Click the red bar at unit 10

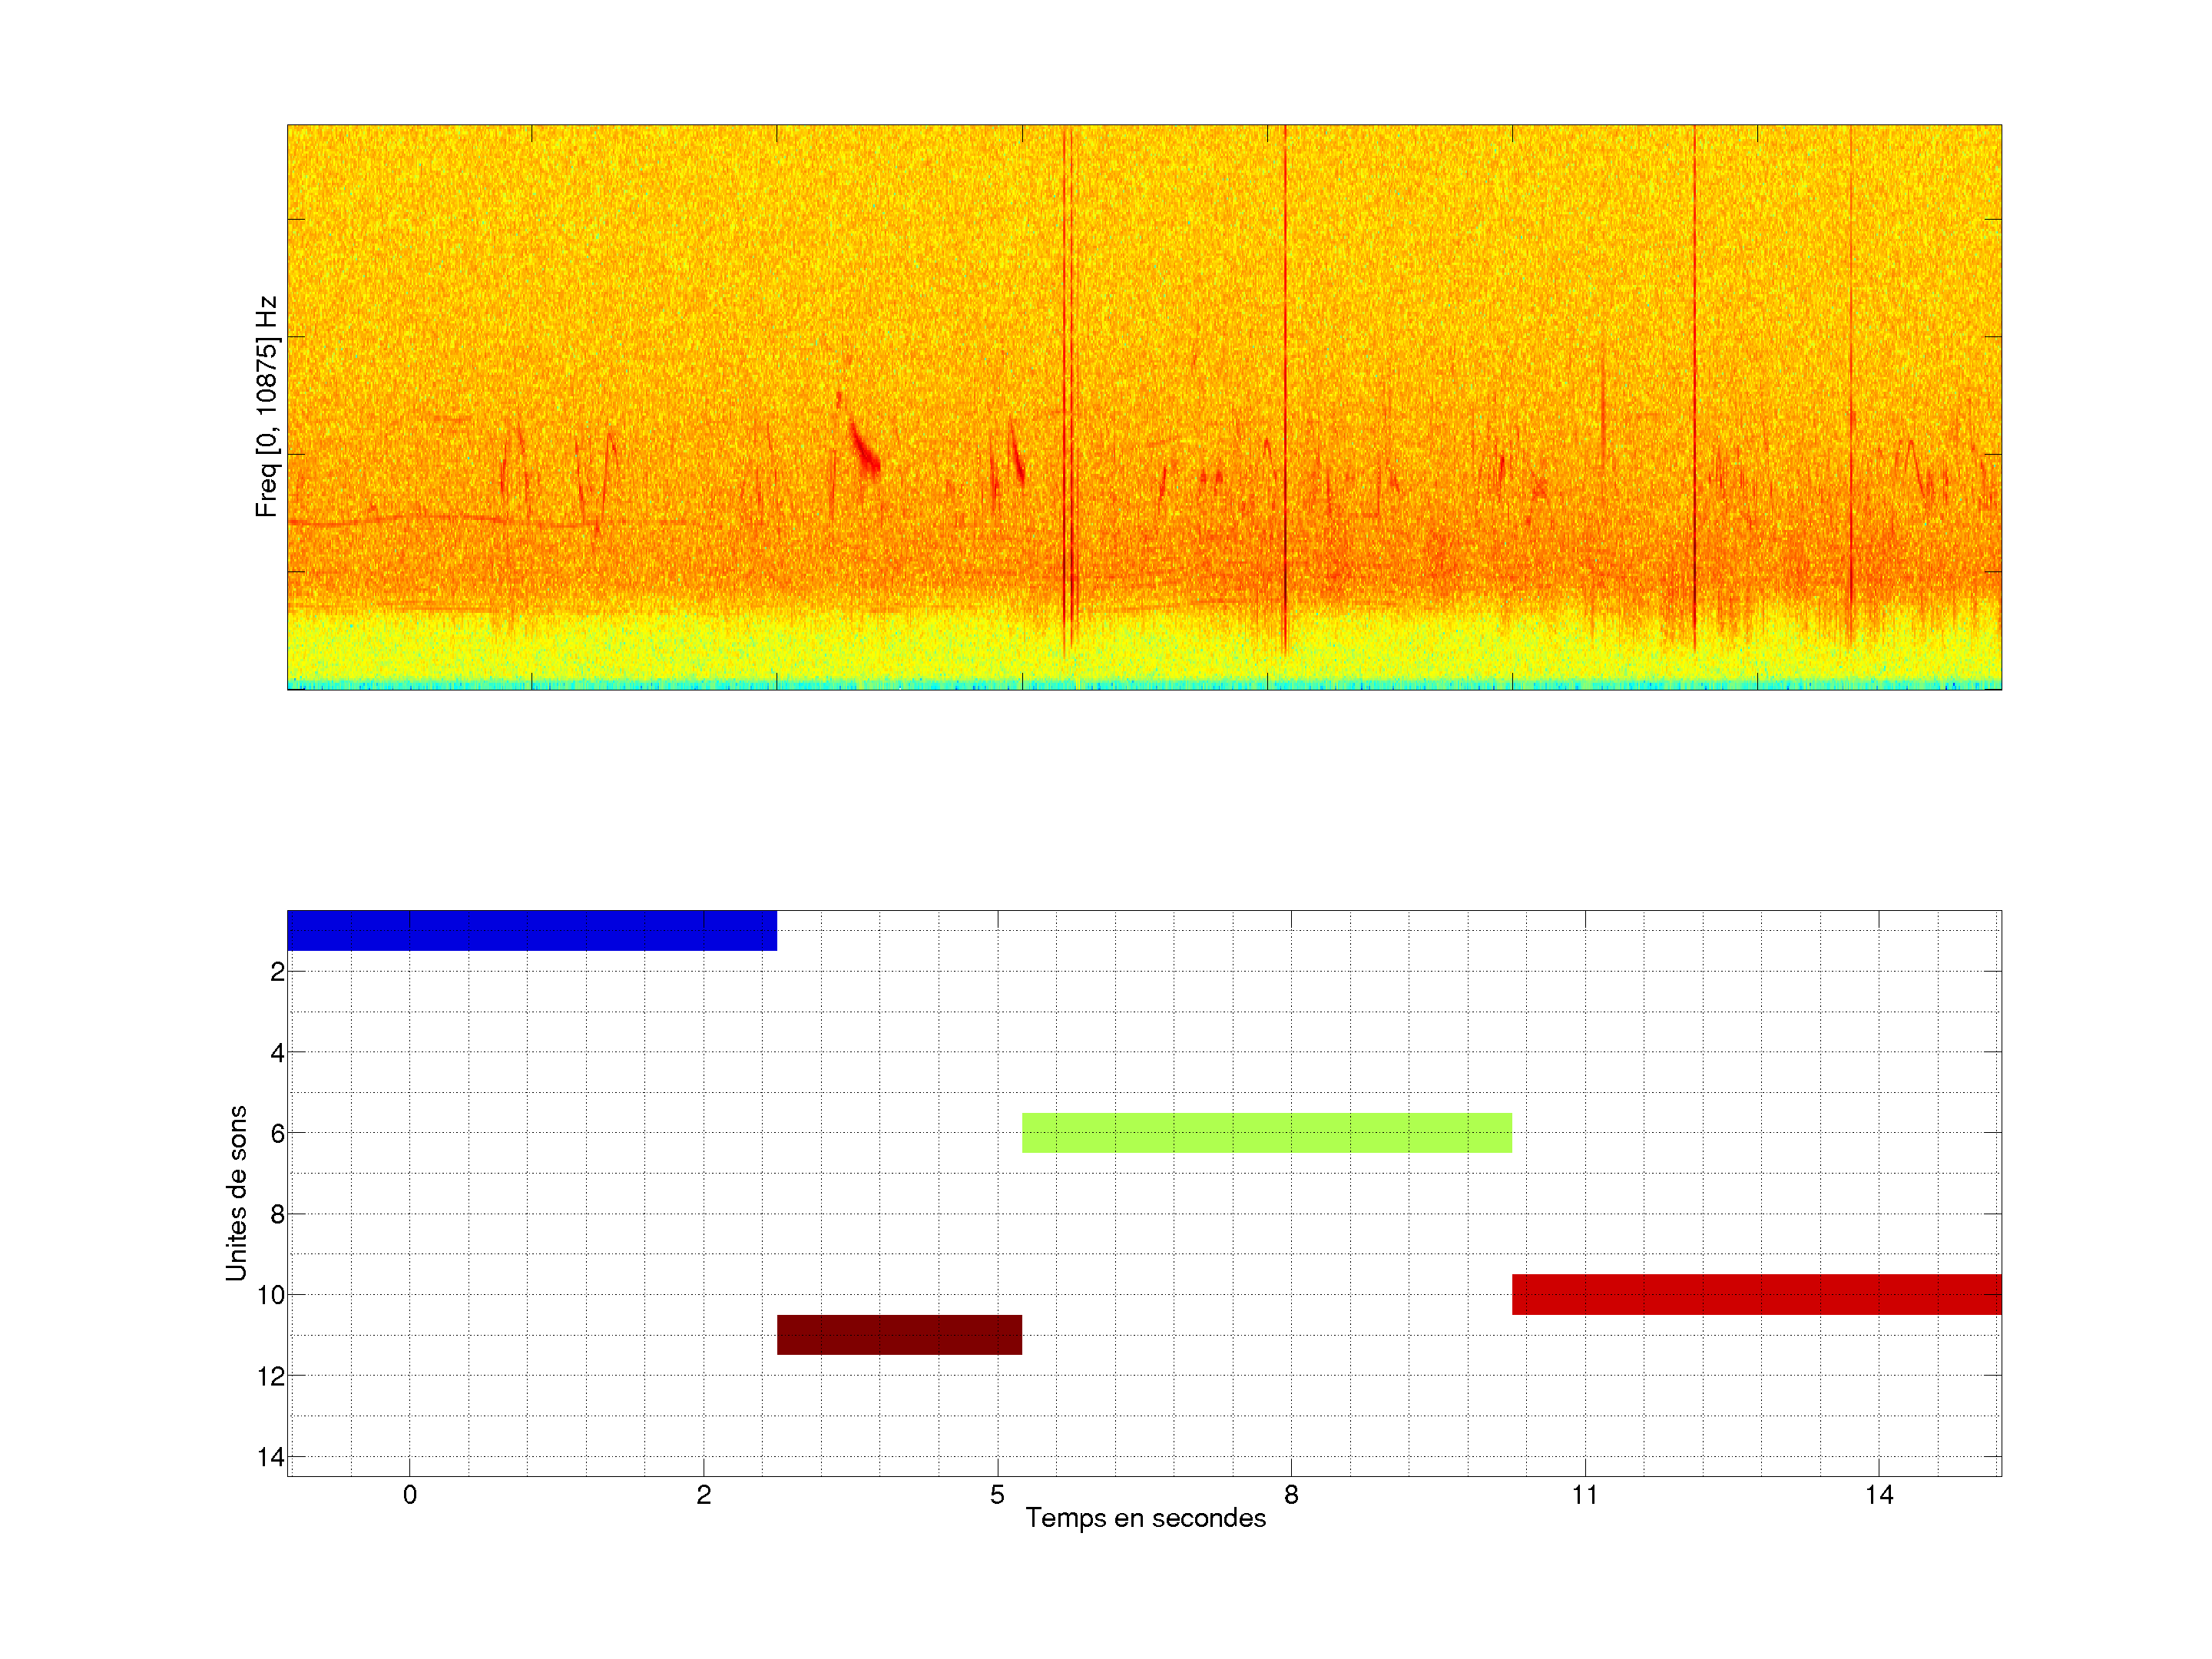[x=1756, y=1294]
